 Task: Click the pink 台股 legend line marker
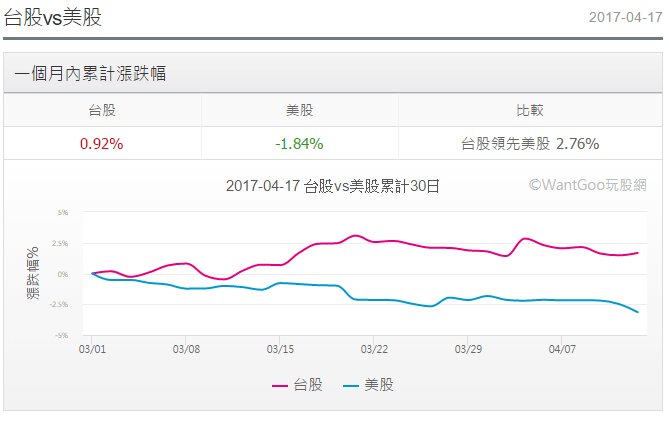281,385
